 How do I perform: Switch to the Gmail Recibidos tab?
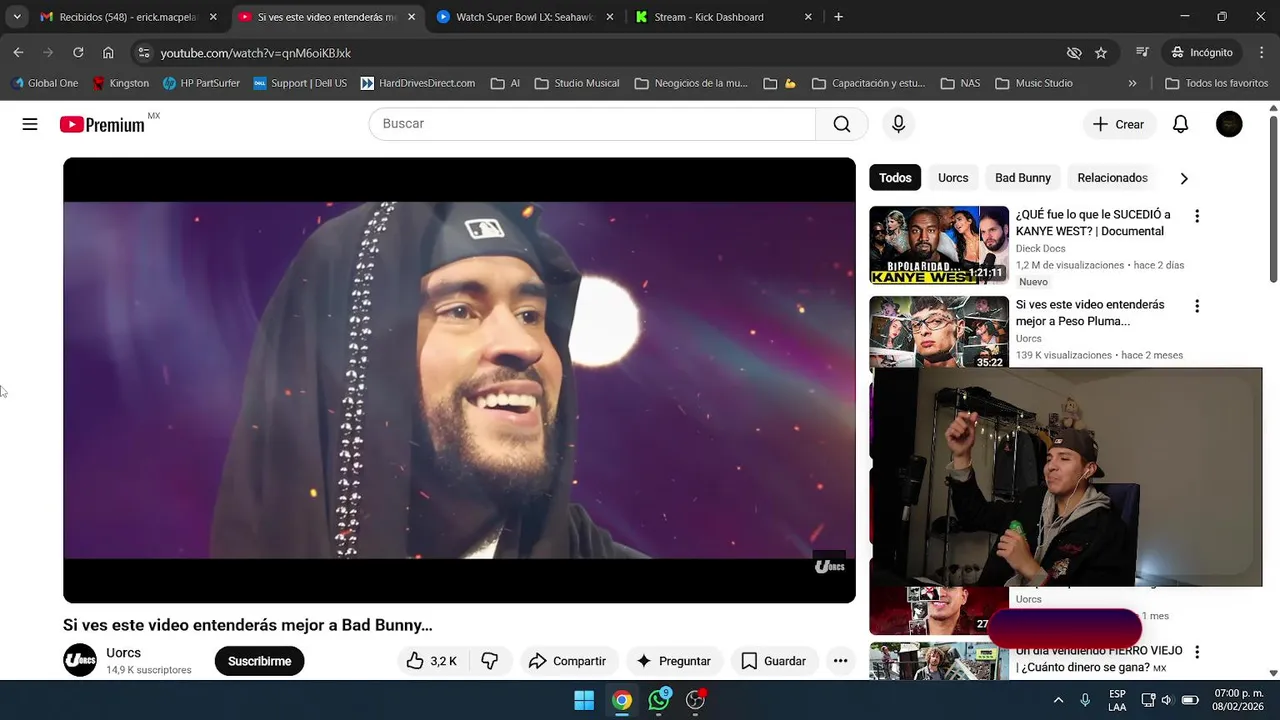click(x=128, y=17)
